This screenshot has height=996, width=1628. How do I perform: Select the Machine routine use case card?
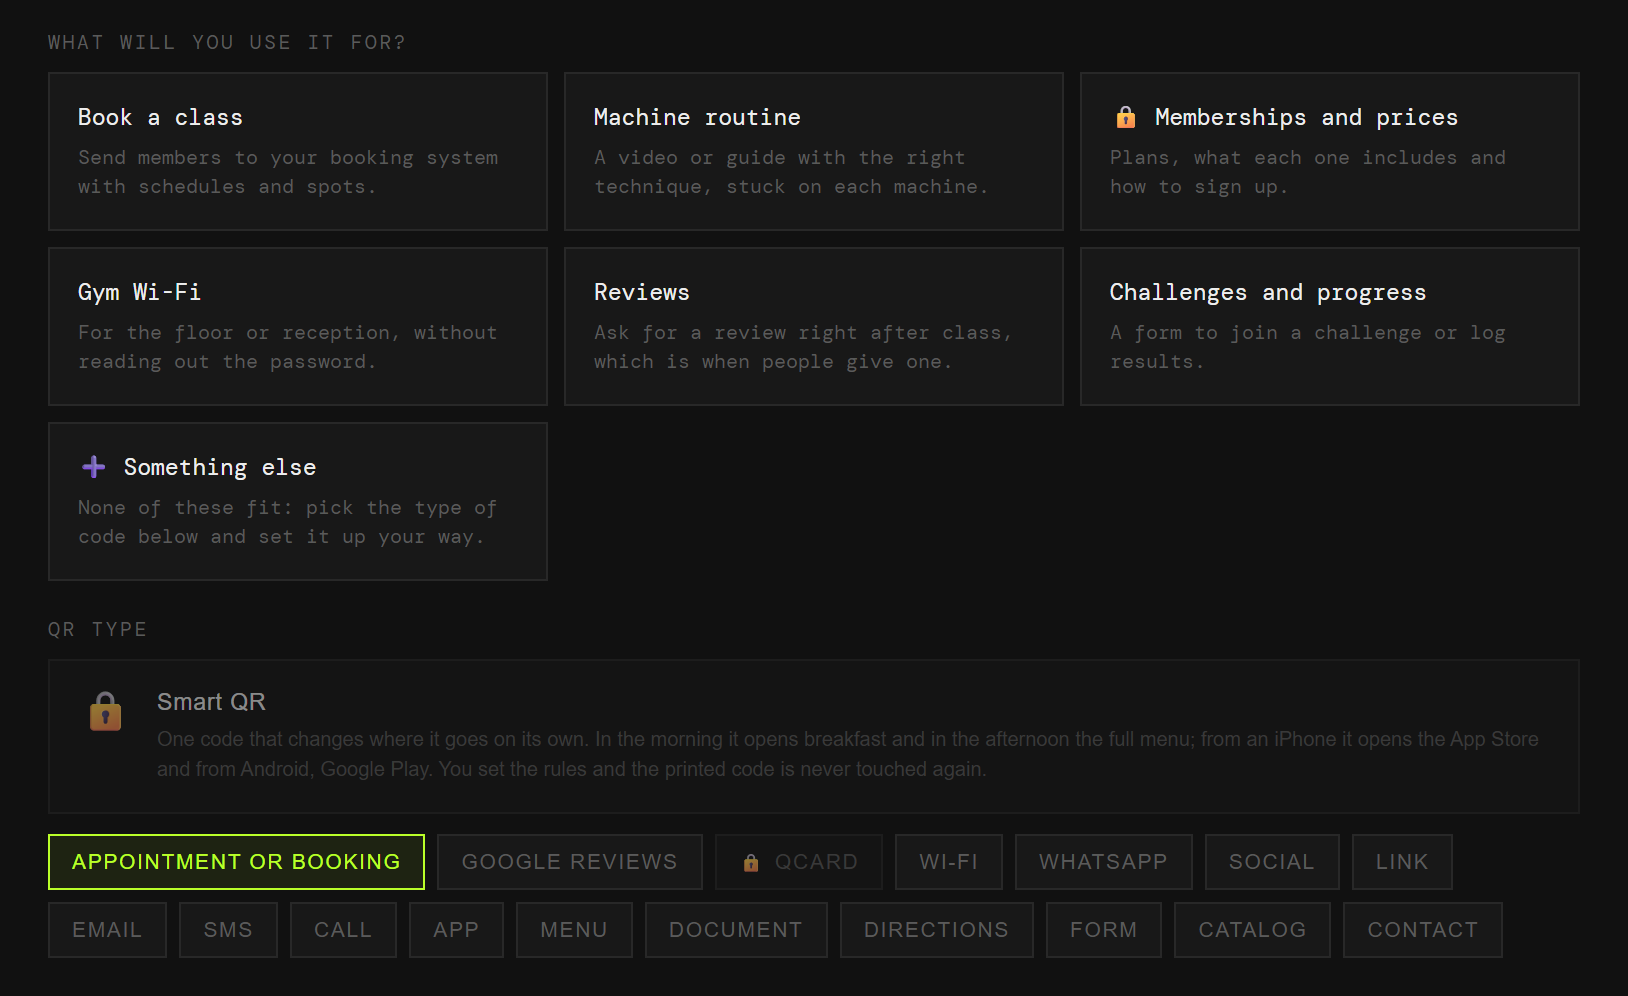pos(814,151)
